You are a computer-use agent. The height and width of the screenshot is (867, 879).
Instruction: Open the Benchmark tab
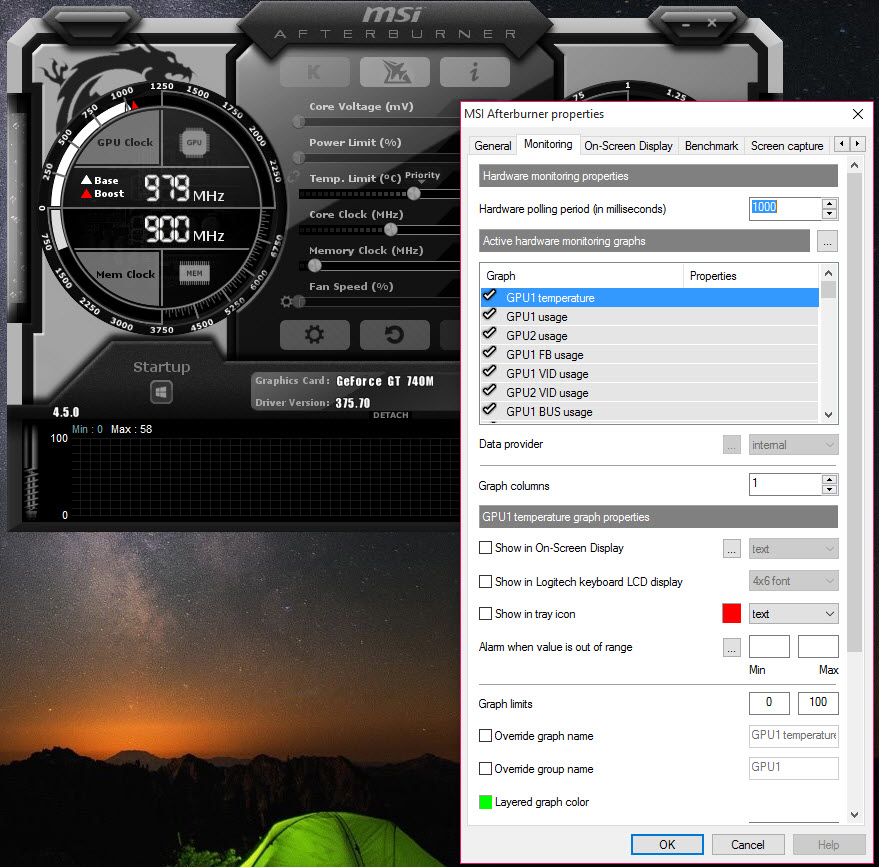pos(711,146)
